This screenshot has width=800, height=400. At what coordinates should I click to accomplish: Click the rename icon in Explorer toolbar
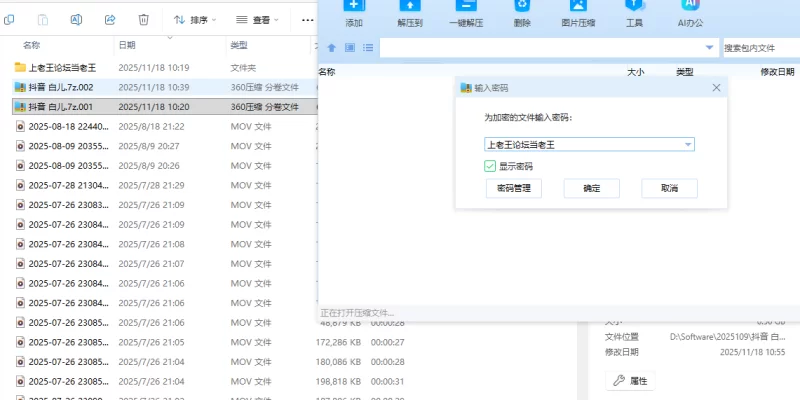click(76, 19)
